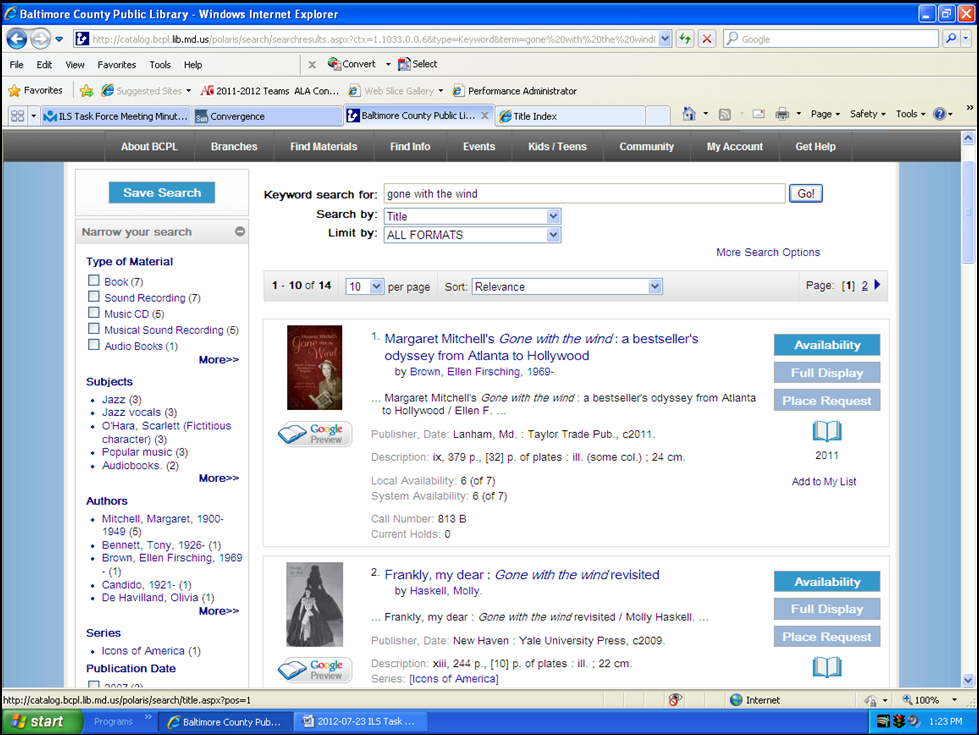Click the page scrollbar up arrow

click(x=968, y=137)
